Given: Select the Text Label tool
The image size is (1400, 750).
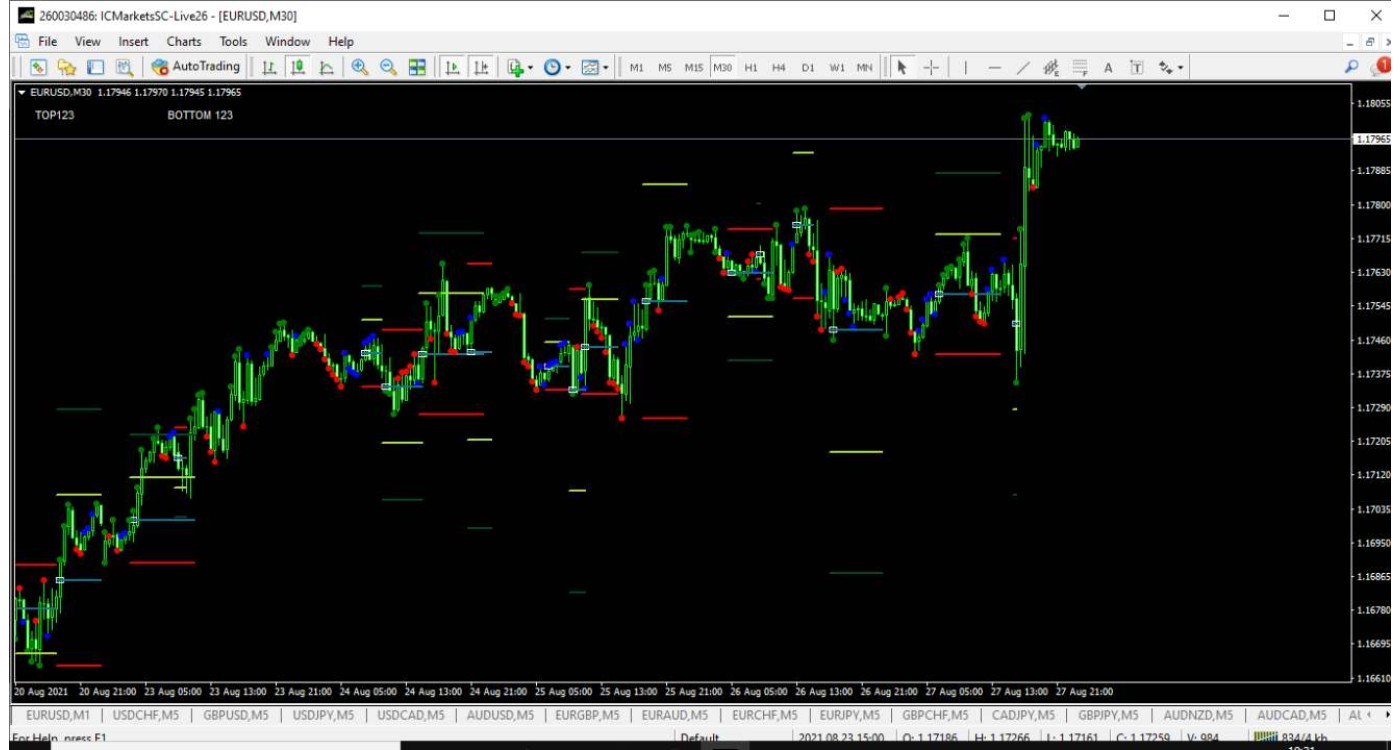Looking at the screenshot, I should click(x=1136, y=67).
